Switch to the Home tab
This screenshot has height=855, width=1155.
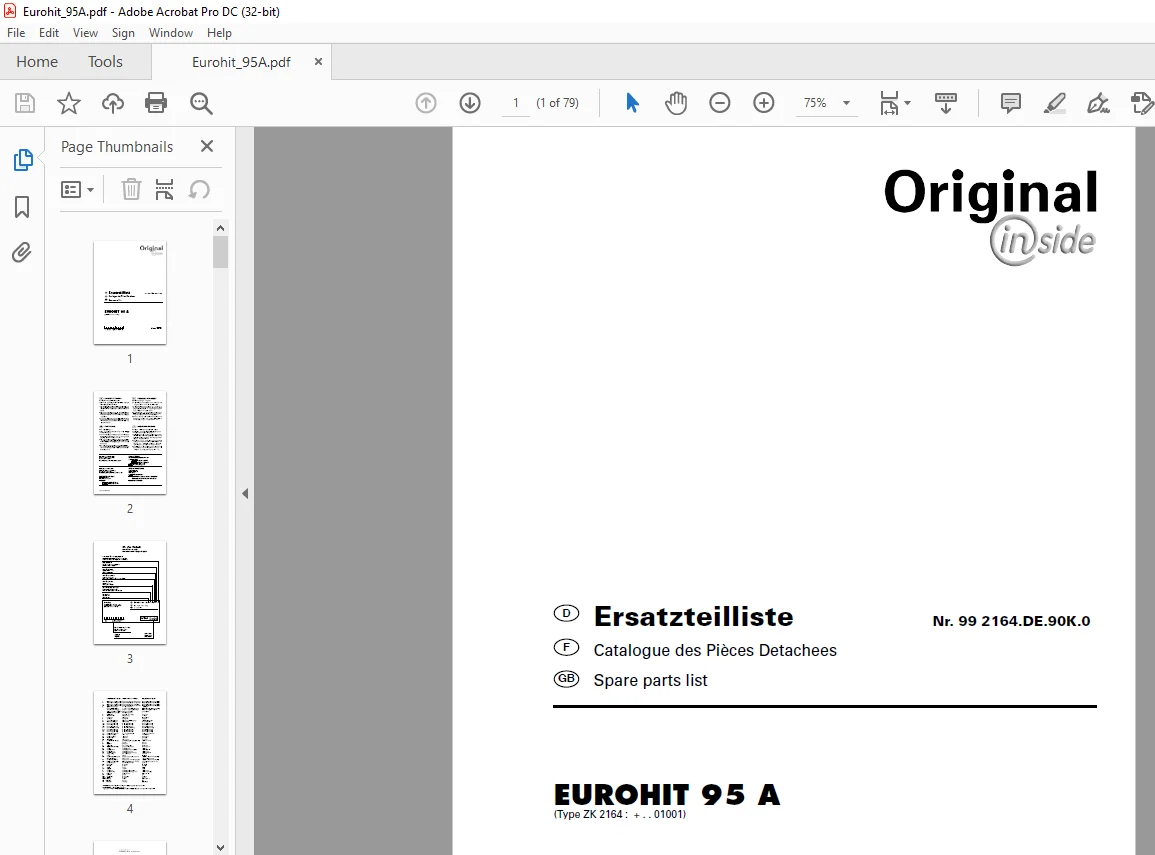(37, 62)
